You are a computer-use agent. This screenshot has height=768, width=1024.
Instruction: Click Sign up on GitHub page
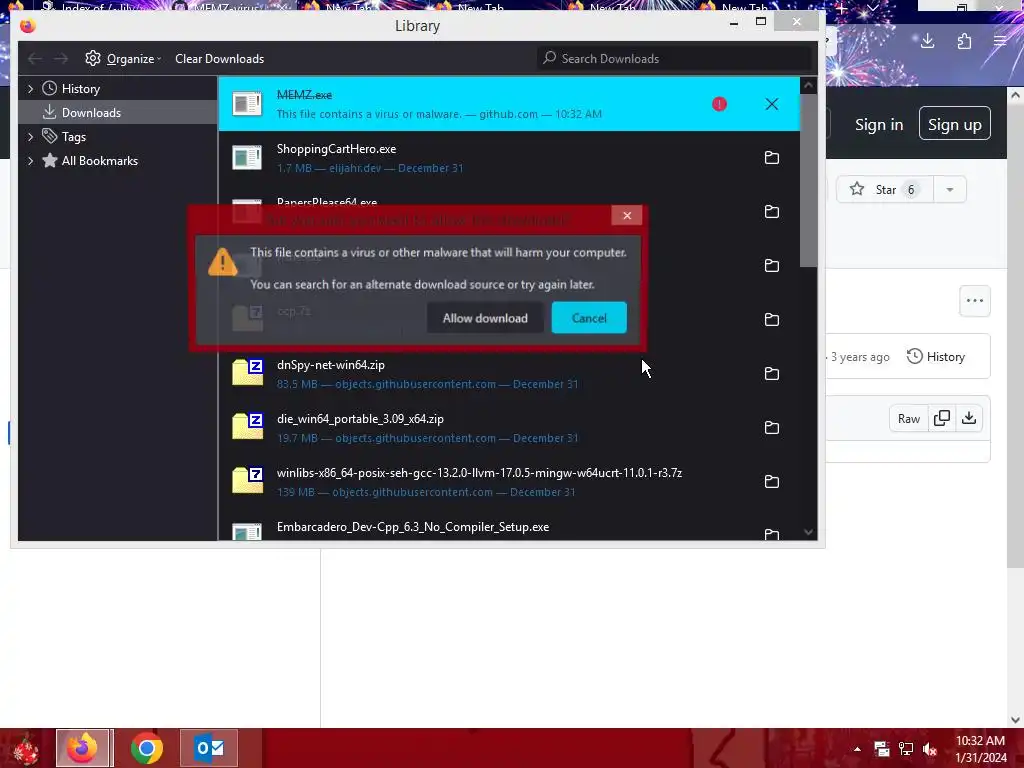pos(954,124)
